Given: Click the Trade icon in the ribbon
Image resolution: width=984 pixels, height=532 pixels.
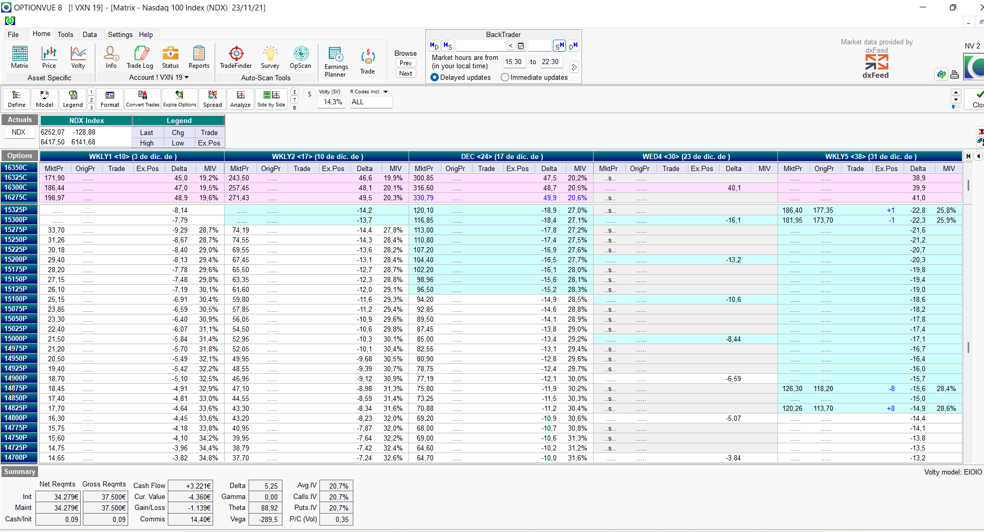Looking at the screenshot, I should [368, 61].
